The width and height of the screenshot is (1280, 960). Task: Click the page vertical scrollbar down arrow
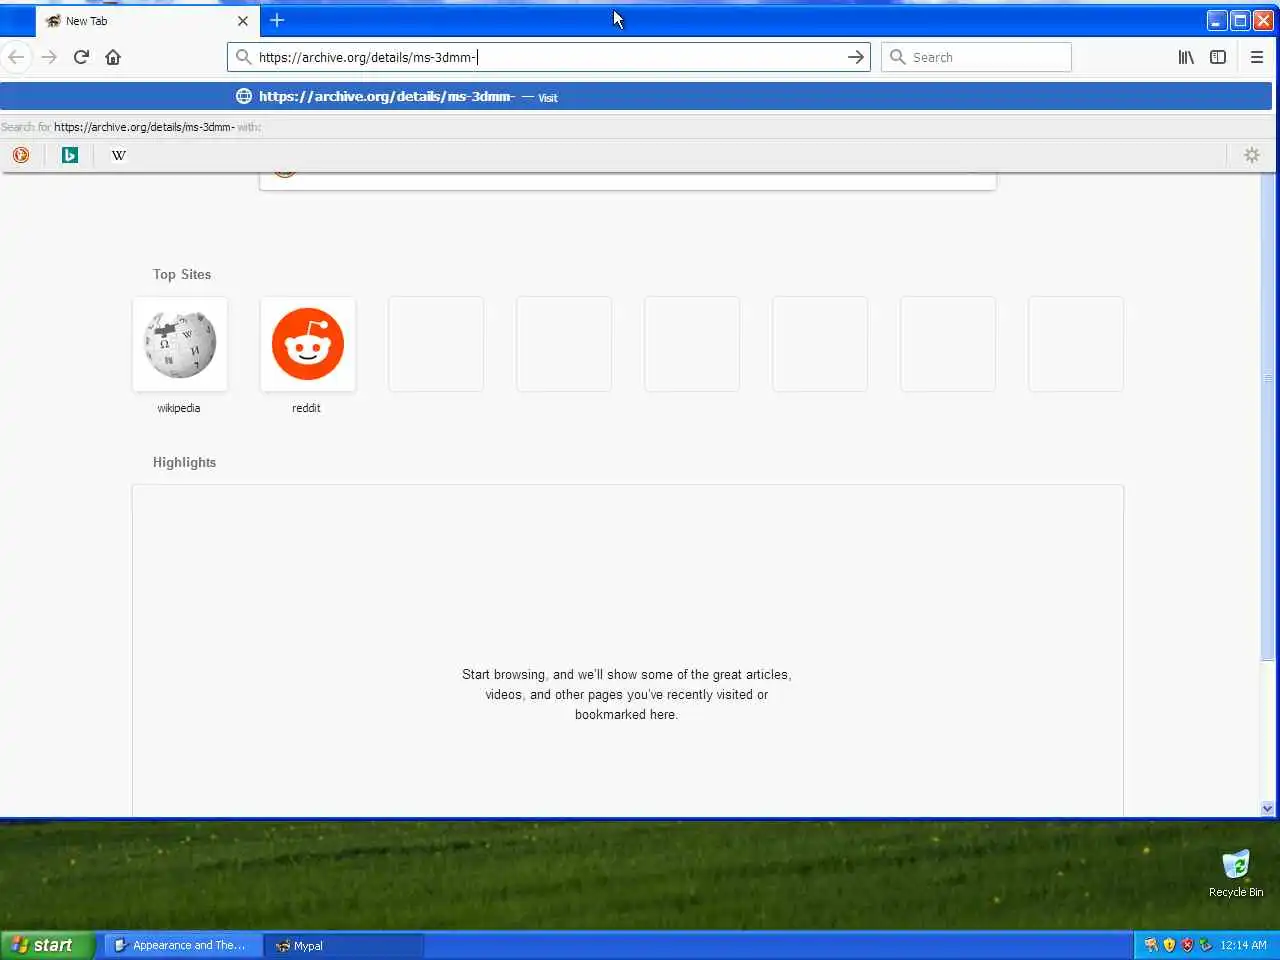pos(1268,808)
